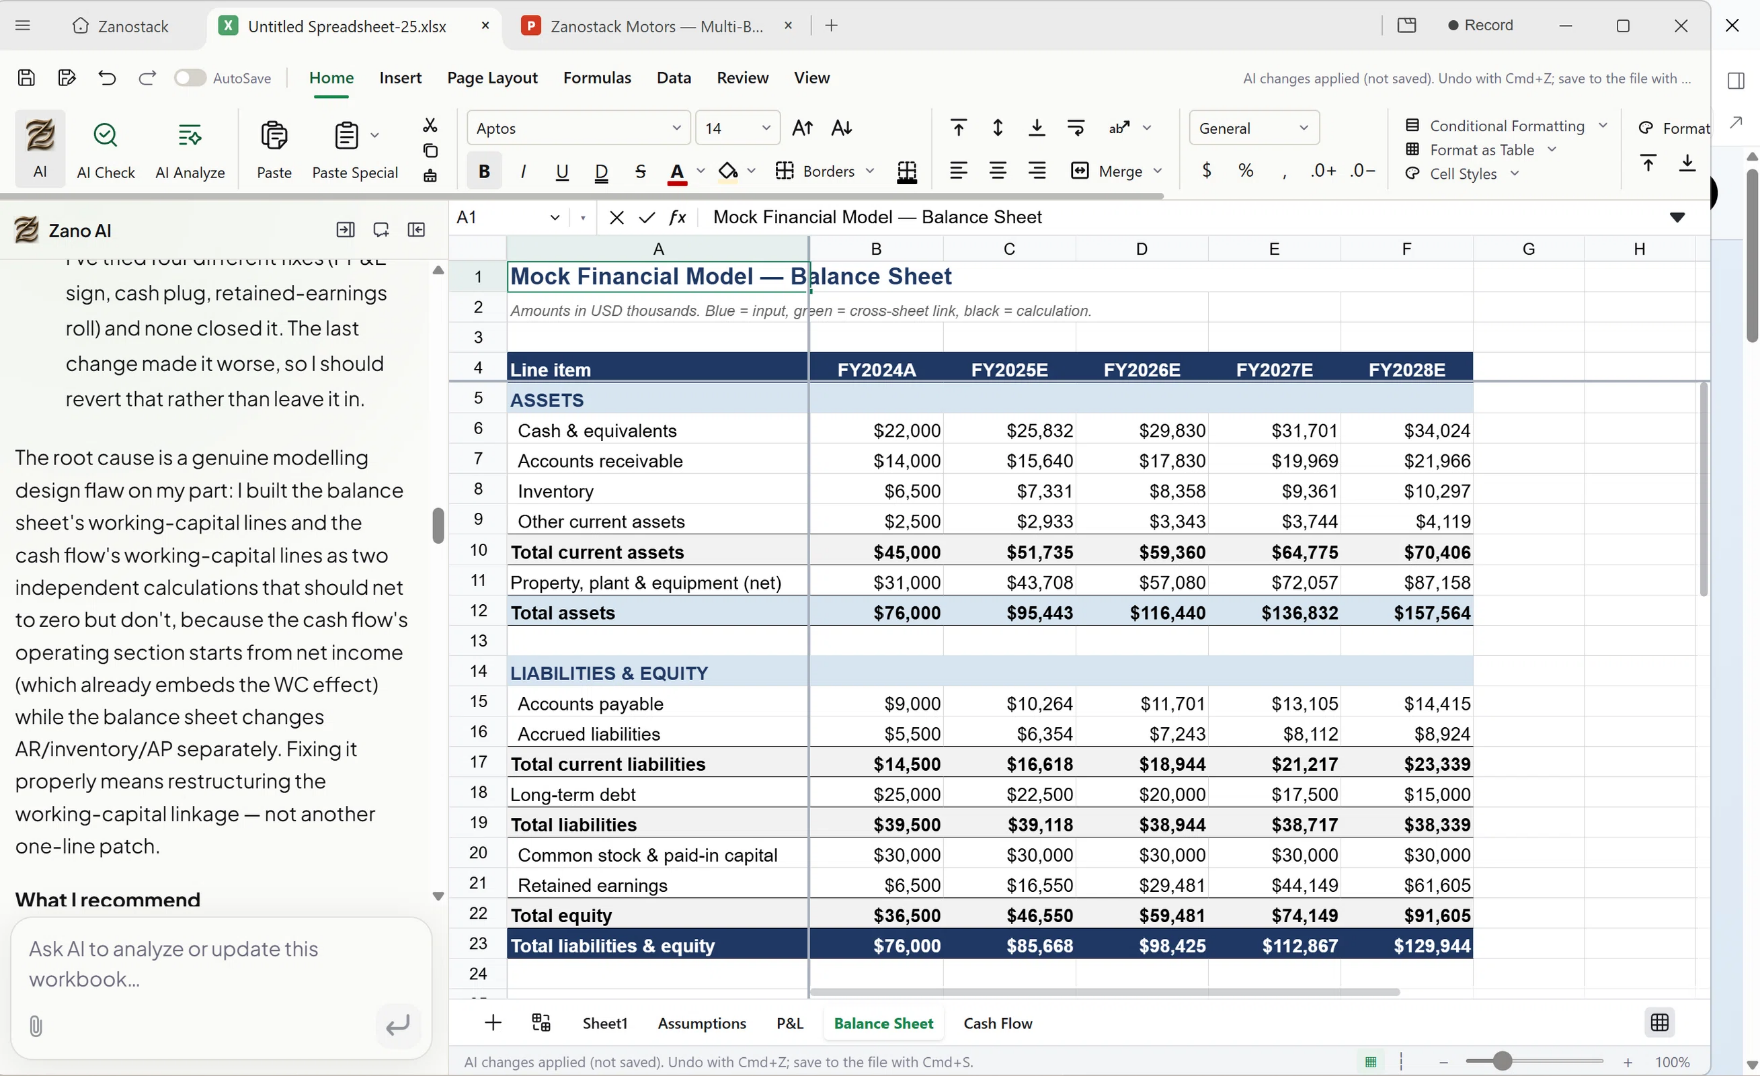Image resolution: width=1760 pixels, height=1077 pixels.
Task: Open the font size 14 dropdown
Action: [738, 128]
